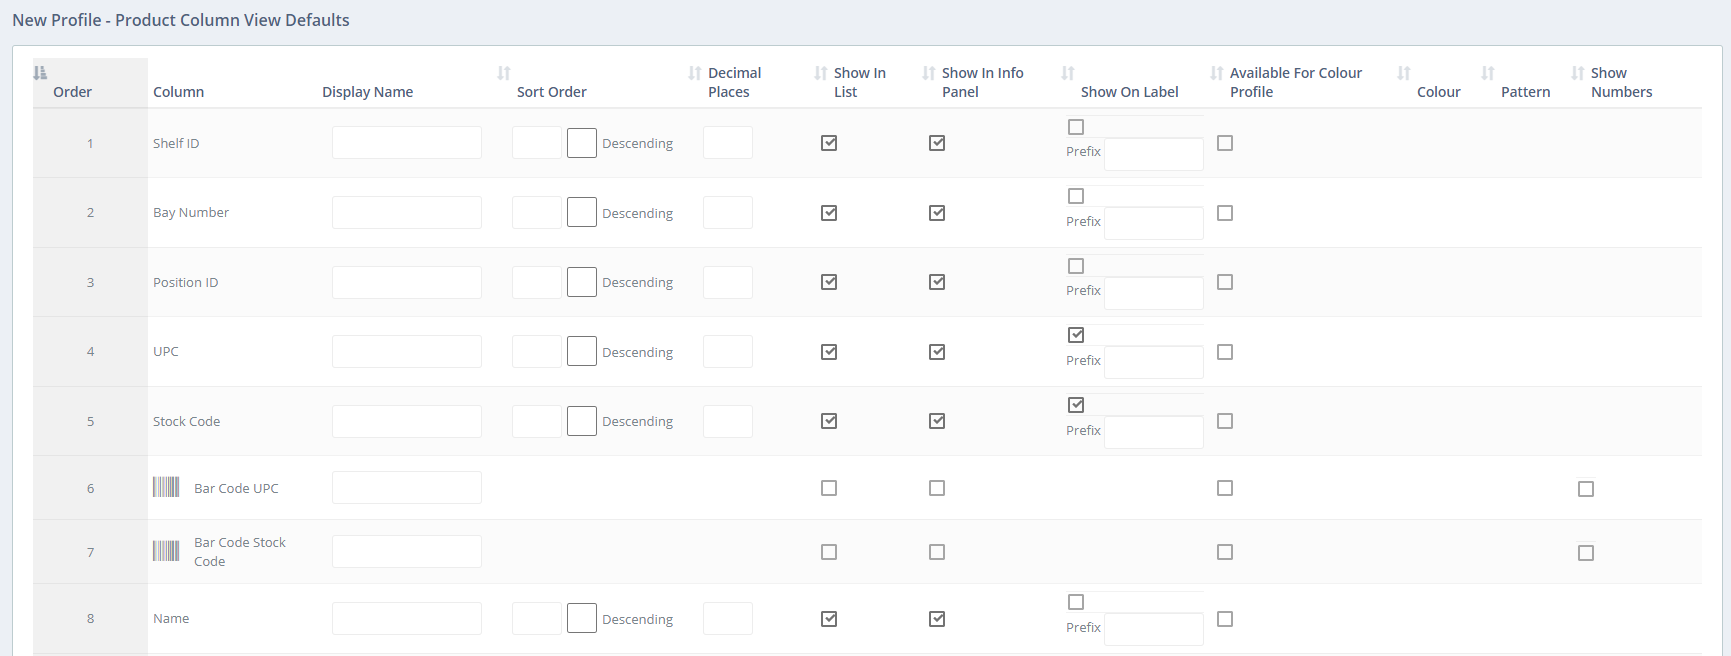Click order number 4 cell
1731x656 pixels.
tap(90, 351)
